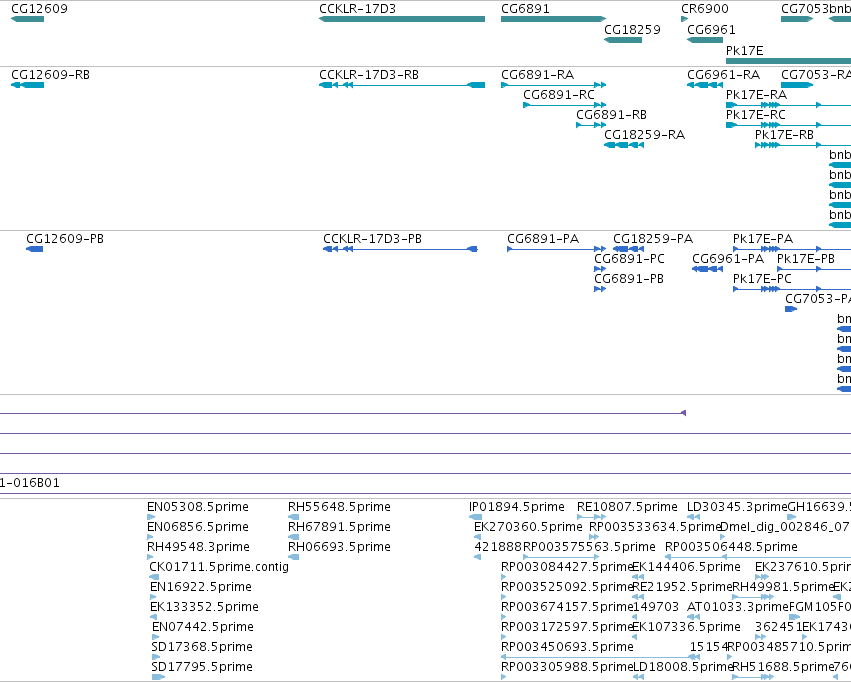Click the RH06693.5prime EST label
The width and height of the screenshot is (851, 682).
tap(339, 547)
